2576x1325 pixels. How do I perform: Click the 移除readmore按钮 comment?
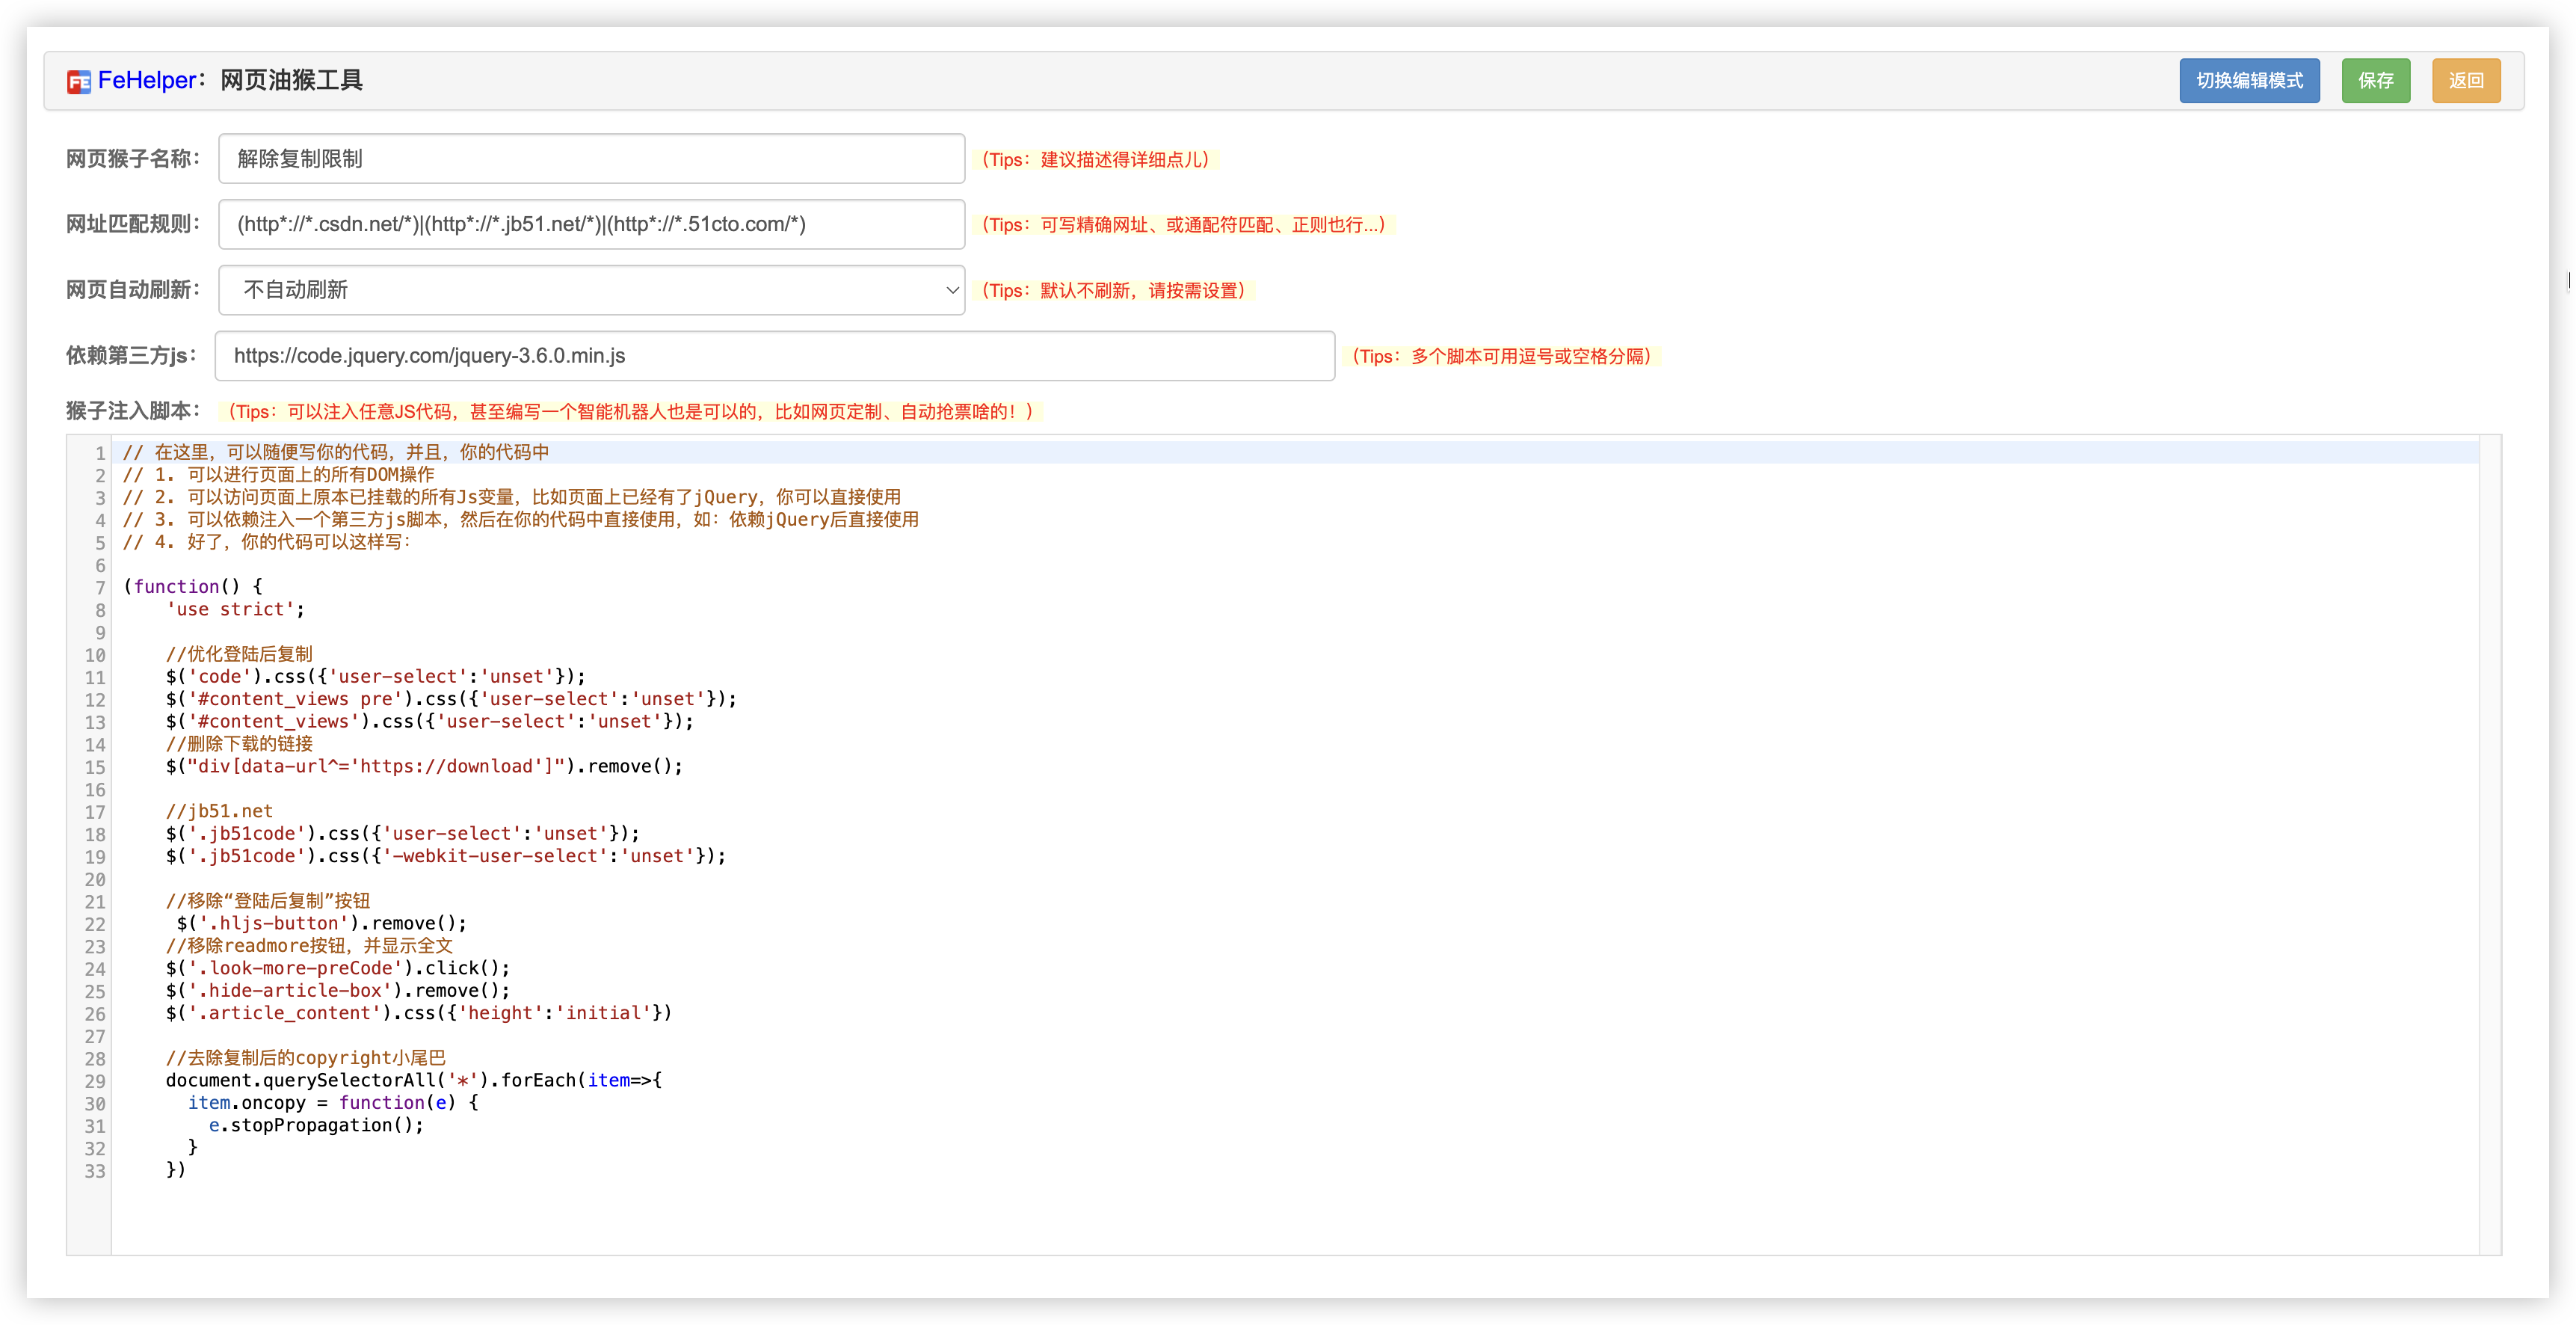[x=309, y=946]
